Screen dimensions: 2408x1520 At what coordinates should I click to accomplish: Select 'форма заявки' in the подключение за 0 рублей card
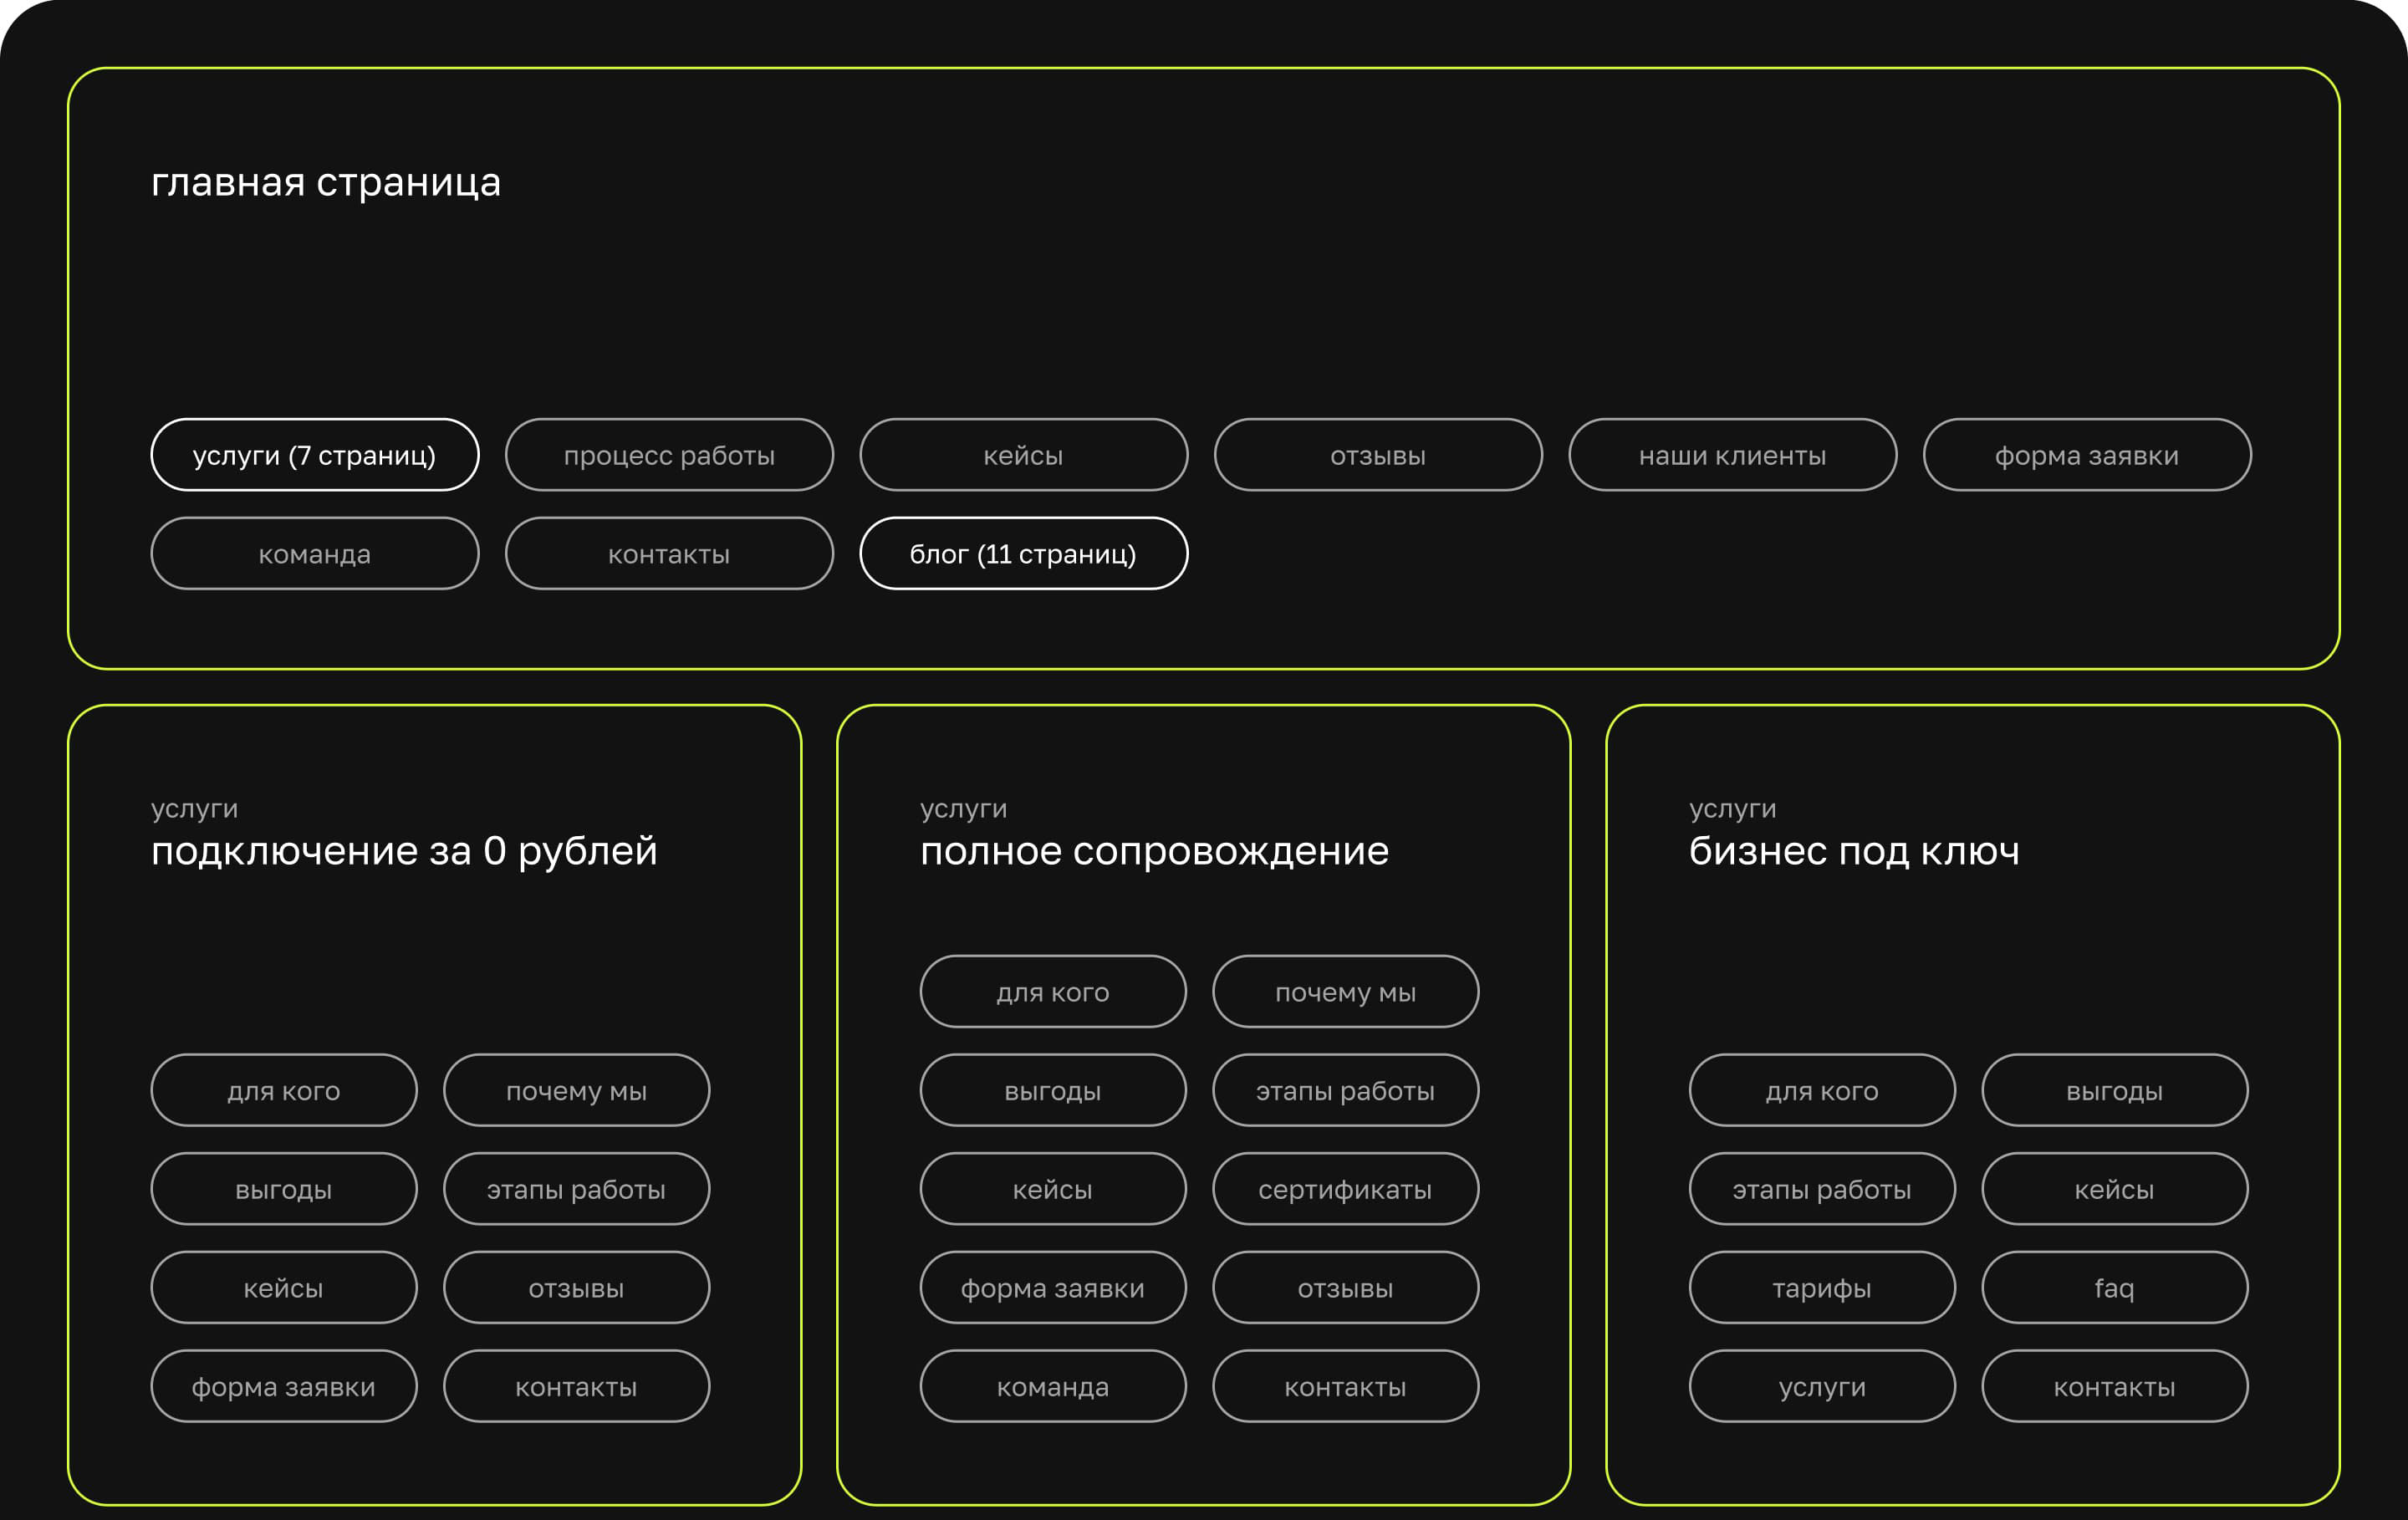[283, 1387]
